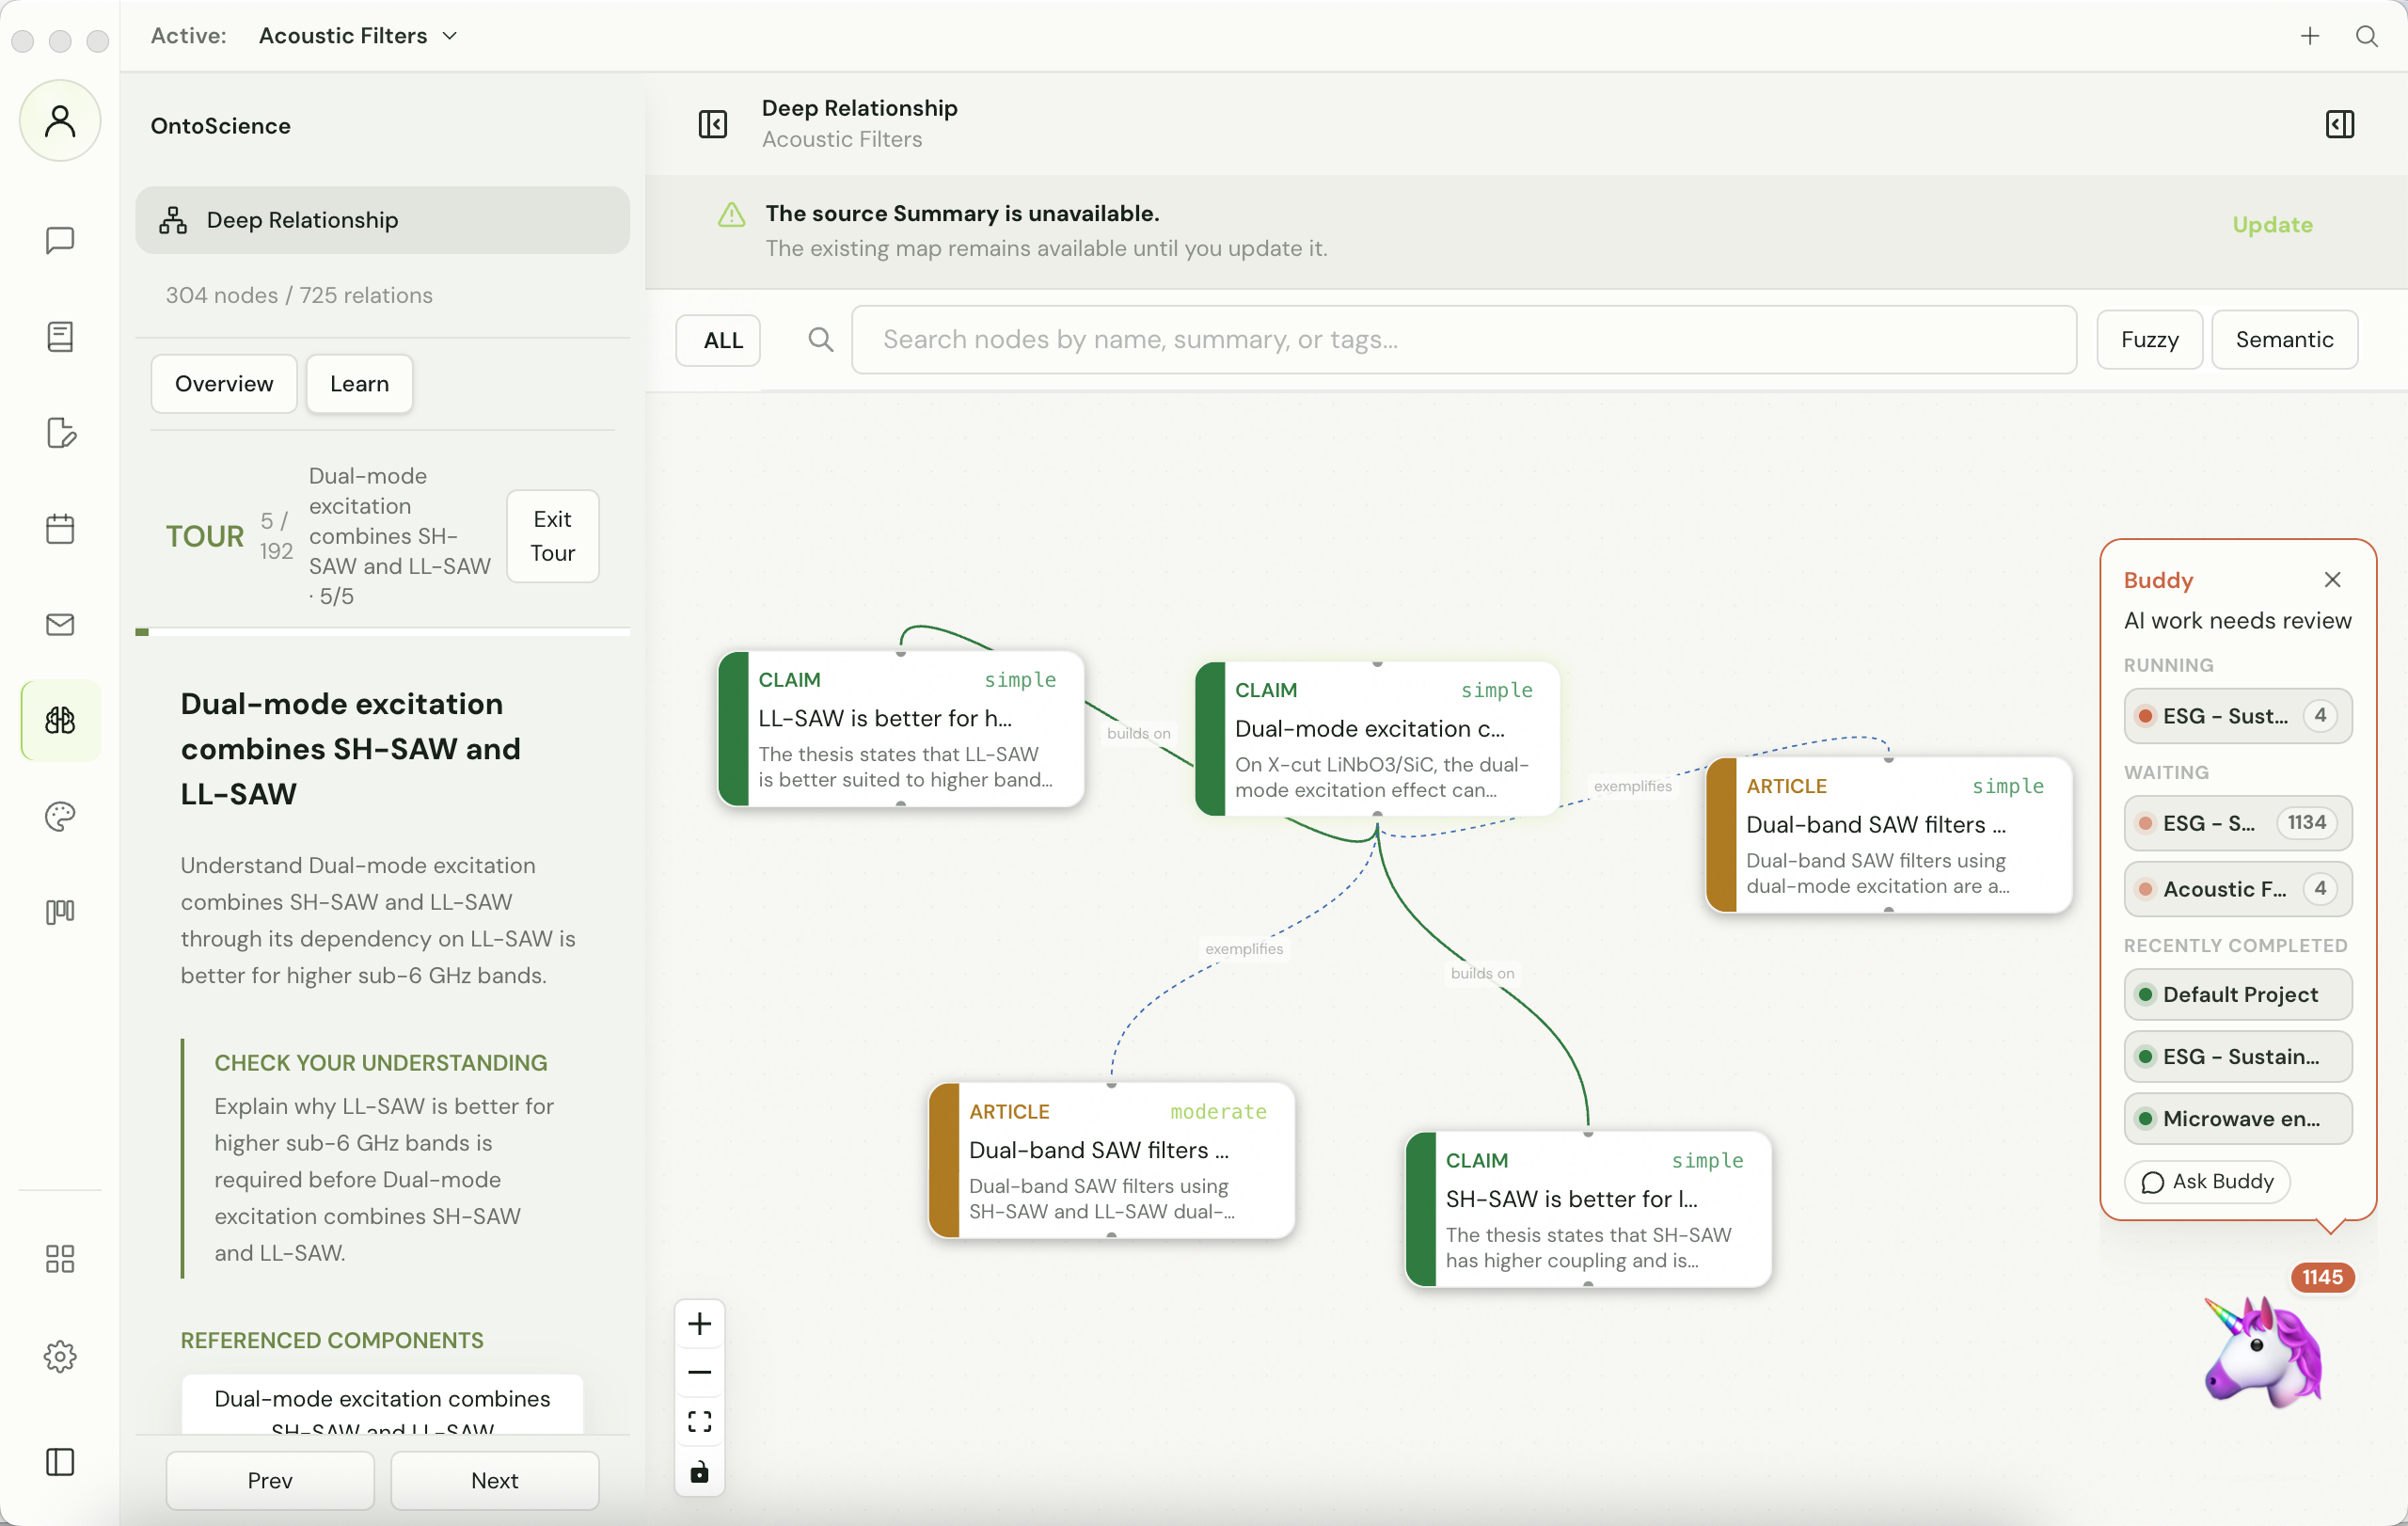Image resolution: width=2408 pixels, height=1526 pixels.
Task: Open the settings gear icon
Action: (60, 1357)
